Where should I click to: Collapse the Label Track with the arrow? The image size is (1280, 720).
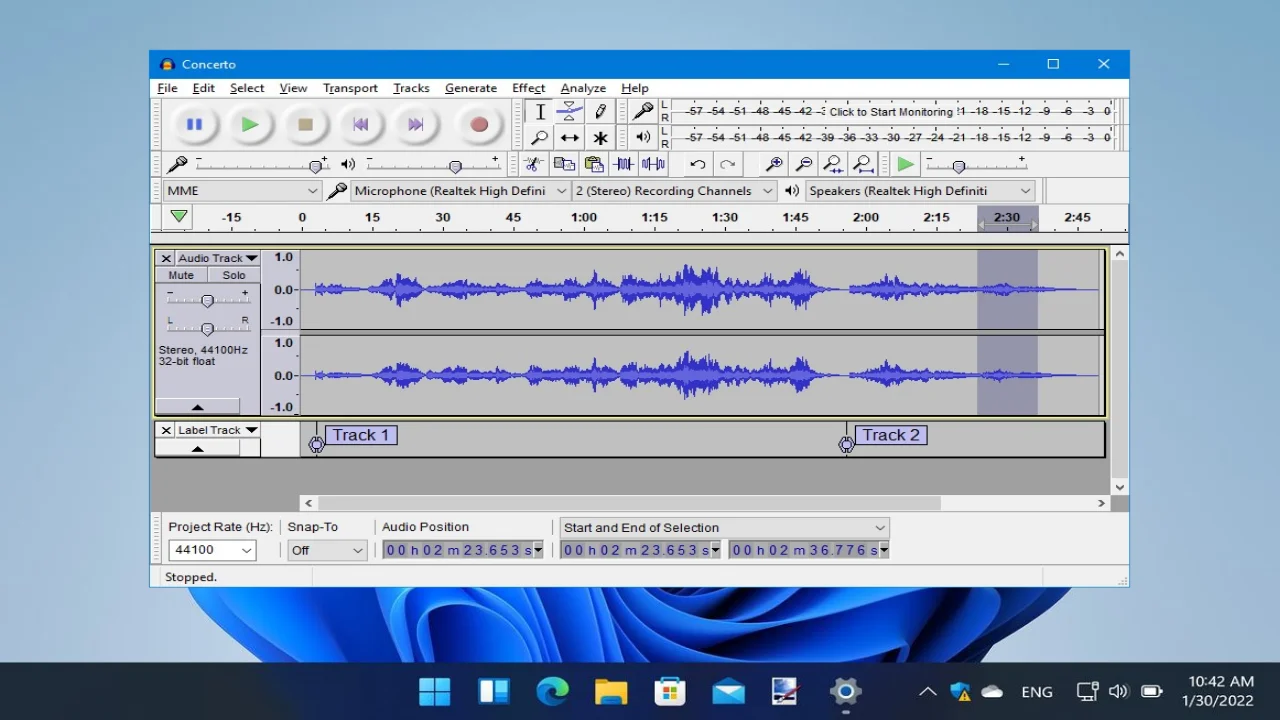point(197,449)
